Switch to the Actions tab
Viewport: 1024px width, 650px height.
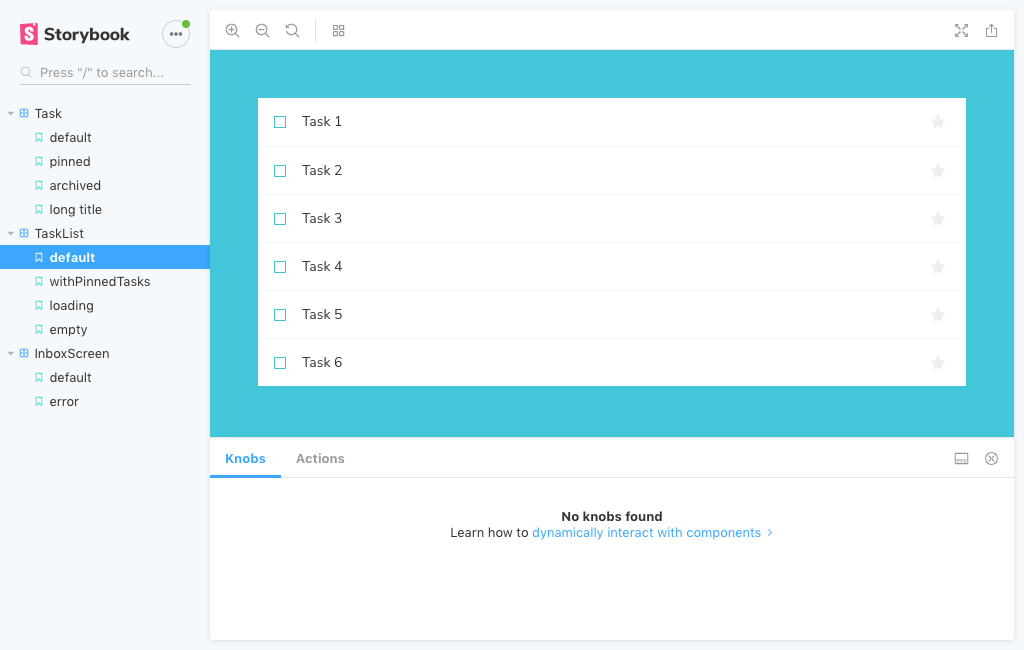point(320,459)
